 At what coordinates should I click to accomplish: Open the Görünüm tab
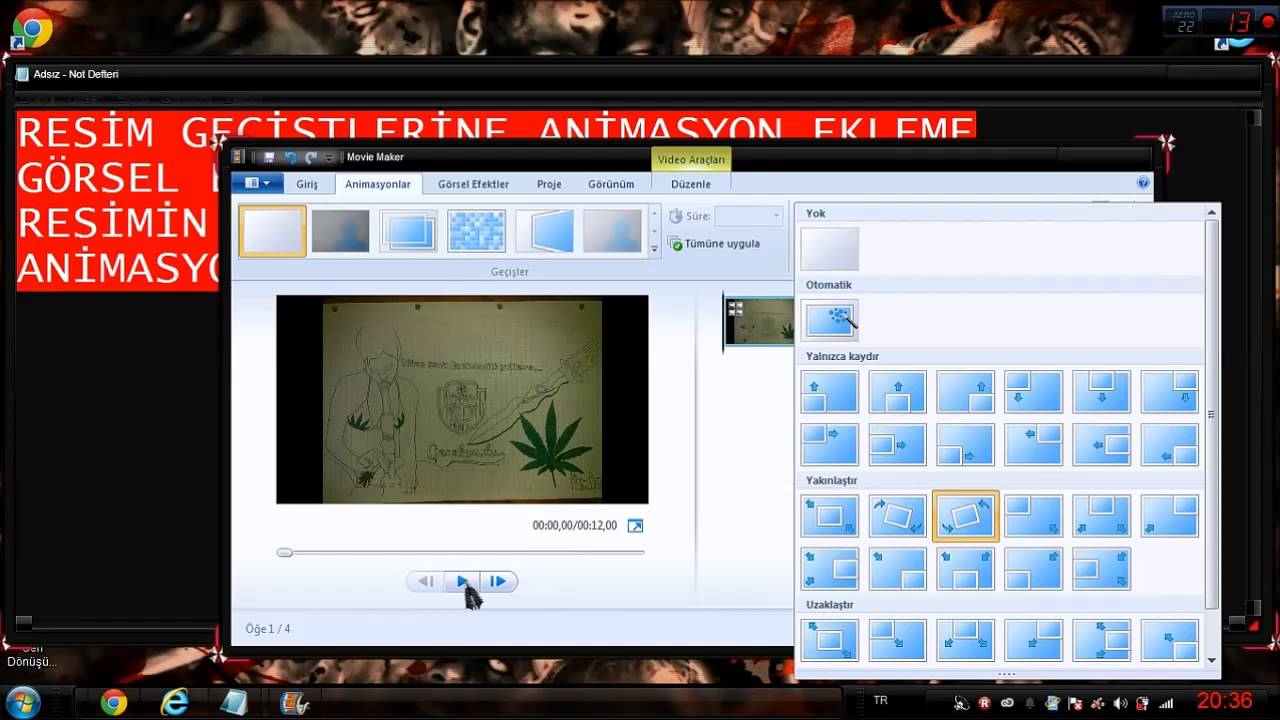tap(611, 184)
